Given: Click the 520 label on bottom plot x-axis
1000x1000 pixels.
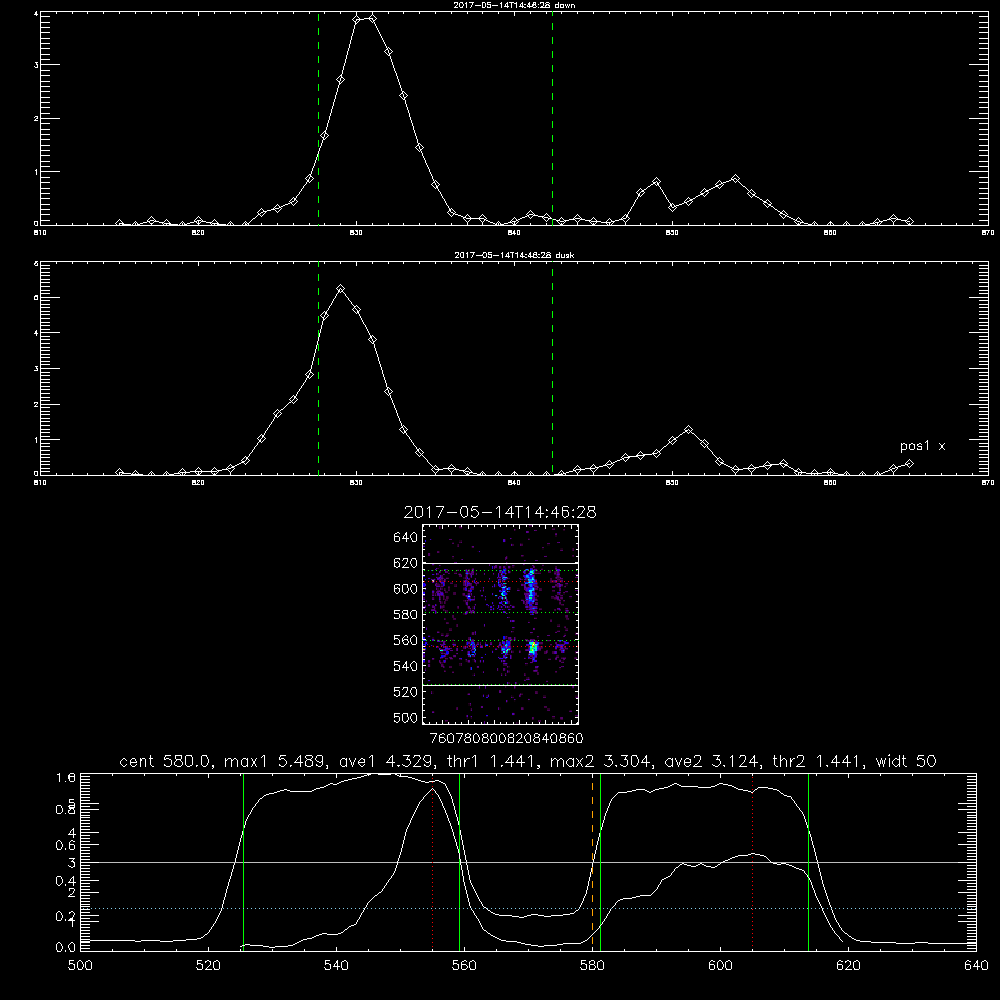Looking at the screenshot, I should pyautogui.click(x=208, y=966).
